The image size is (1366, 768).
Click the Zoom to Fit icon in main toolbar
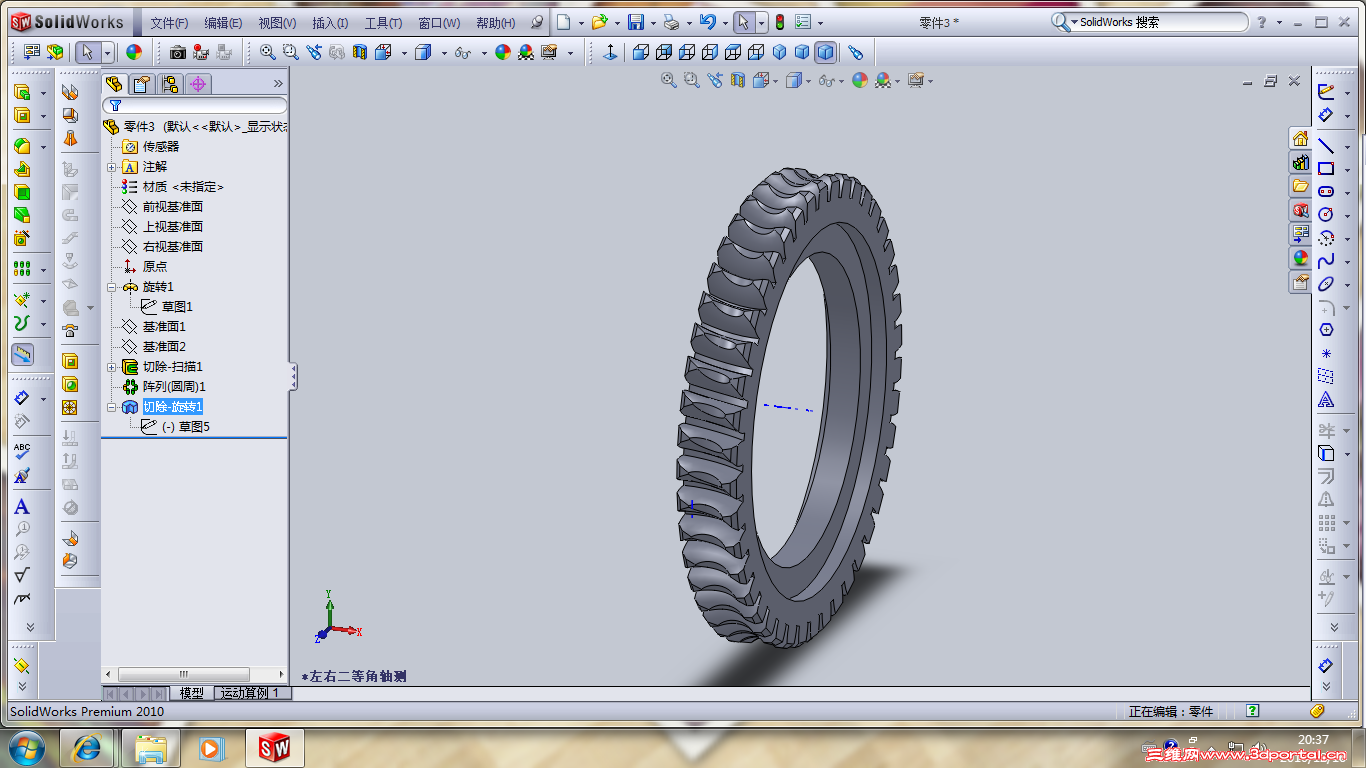point(267,52)
